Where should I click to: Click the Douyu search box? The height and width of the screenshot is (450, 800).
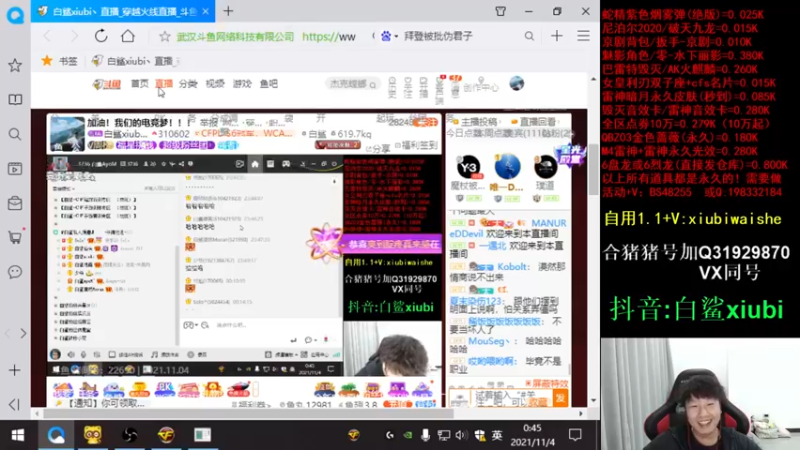point(352,84)
